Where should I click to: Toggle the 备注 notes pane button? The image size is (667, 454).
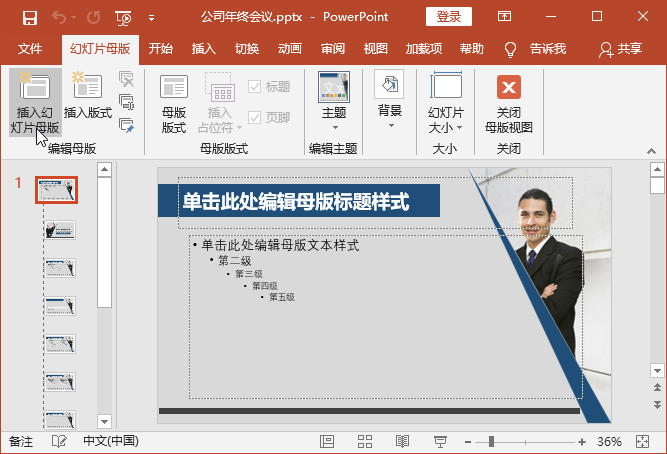21,442
